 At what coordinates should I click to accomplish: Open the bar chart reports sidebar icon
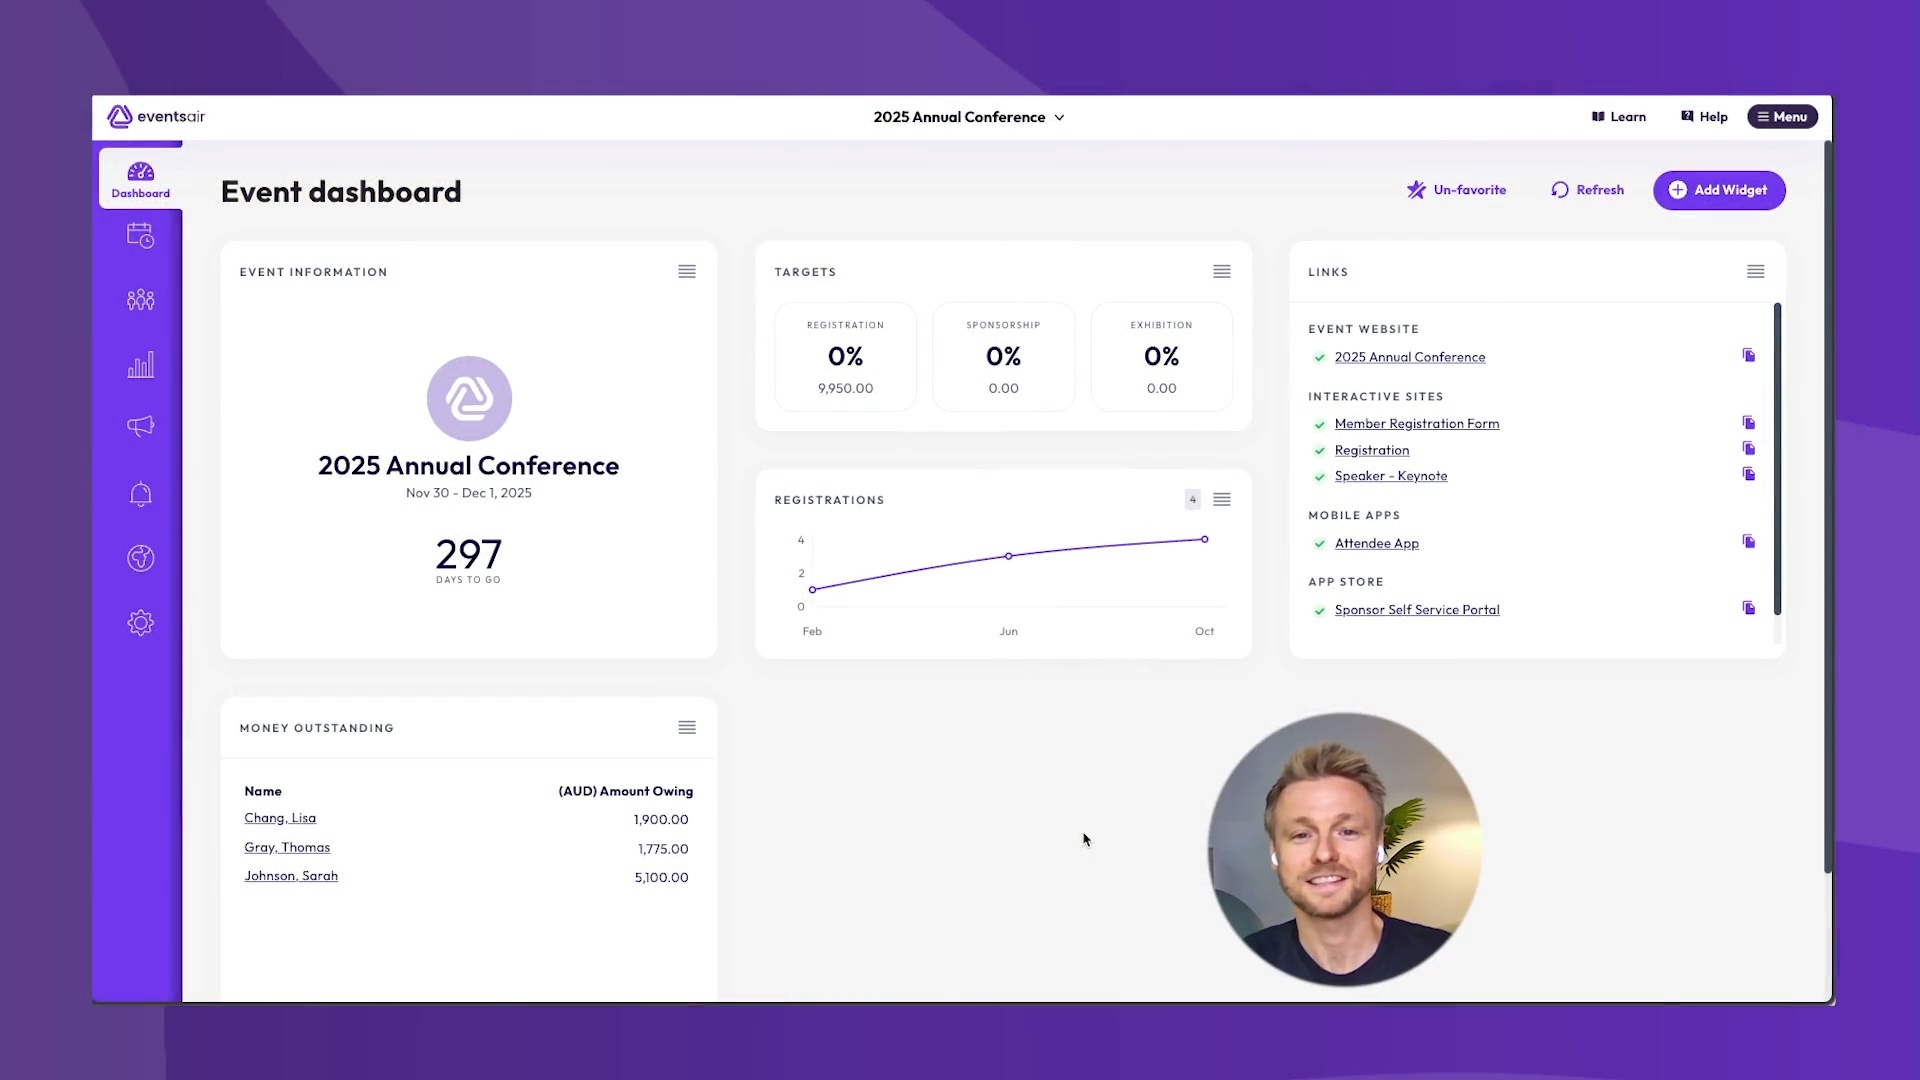point(140,364)
